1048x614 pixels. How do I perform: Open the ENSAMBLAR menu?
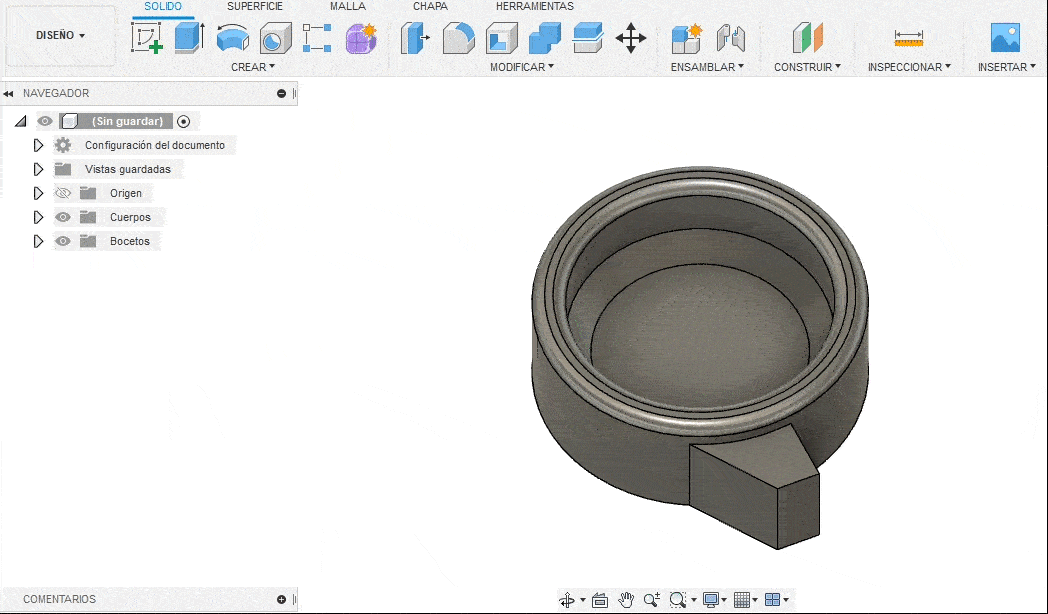(x=707, y=67)
